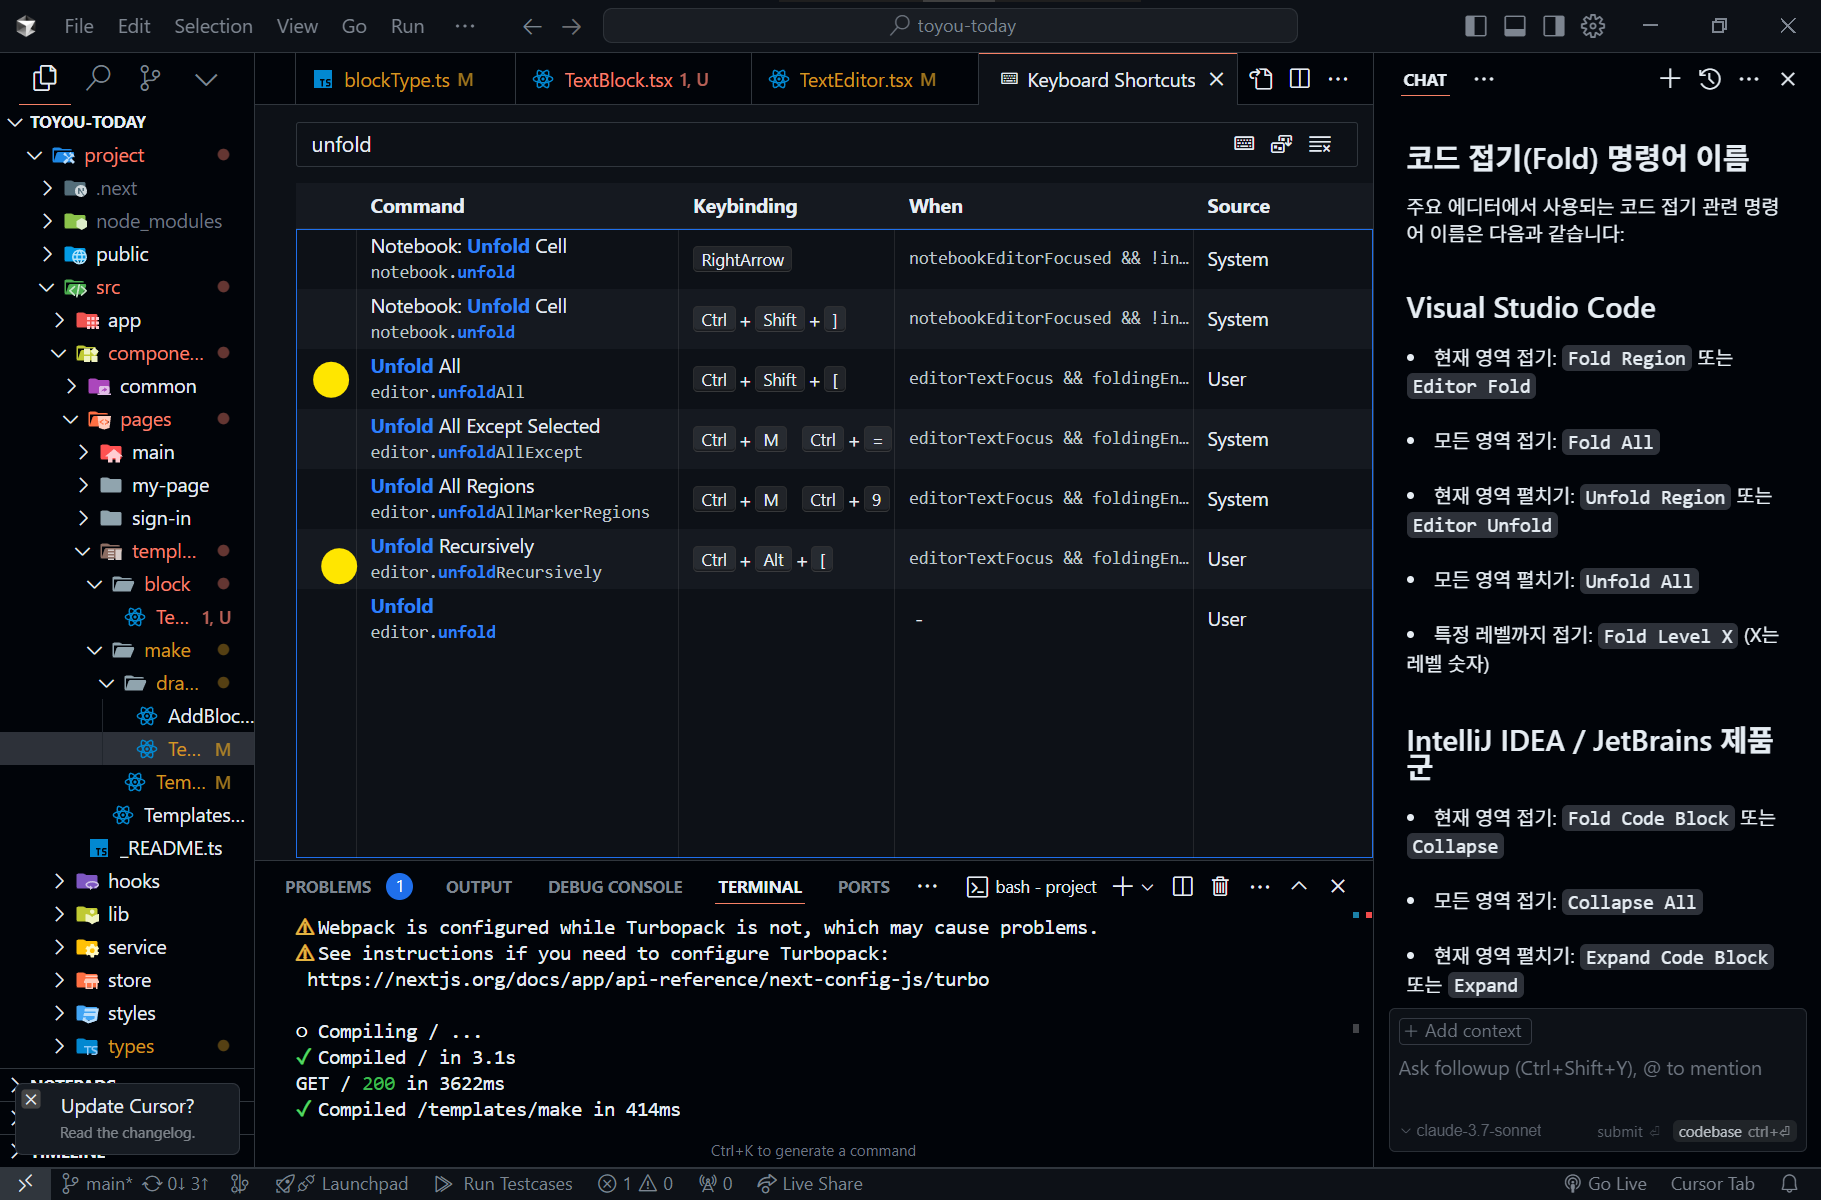This screenshot has height=1200, width=1821.
Task: Click Run Testcases in status bar
Action: tap(504, 1184)
